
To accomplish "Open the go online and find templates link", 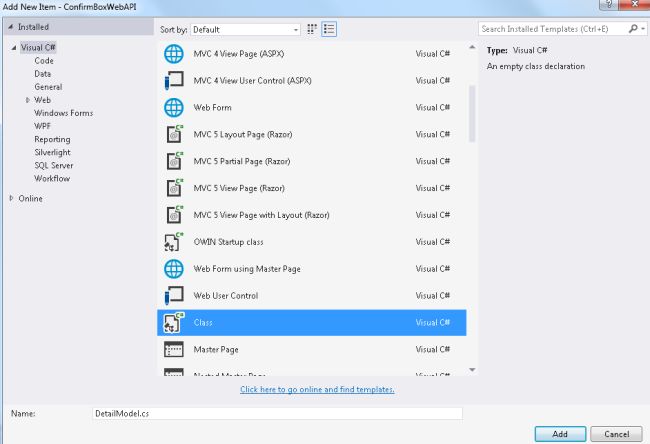I will (x=317, y=389).
